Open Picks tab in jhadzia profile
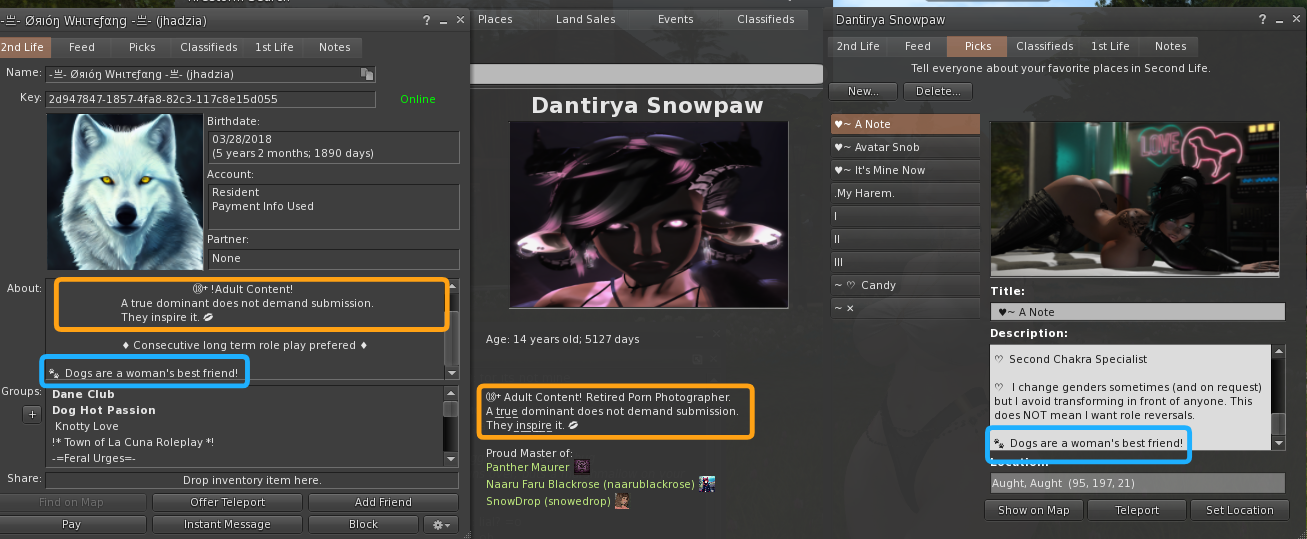This screenshot has width=1307, height=539. pyautogui.click(x=142, y=47)
